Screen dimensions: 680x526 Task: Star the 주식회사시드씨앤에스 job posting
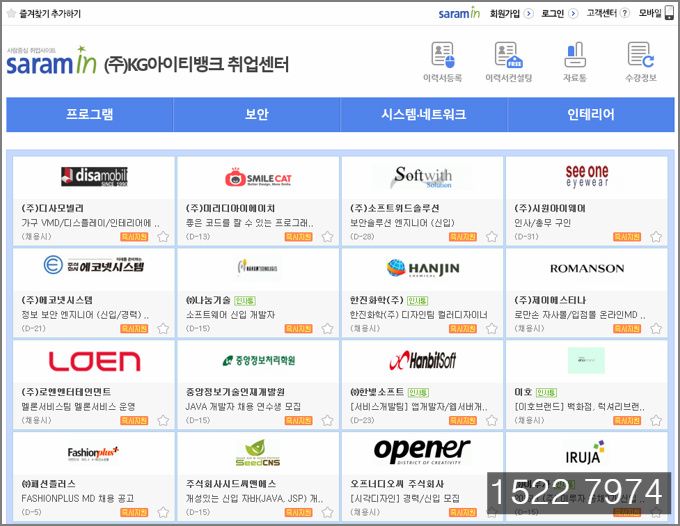click(x=327, y=513)
